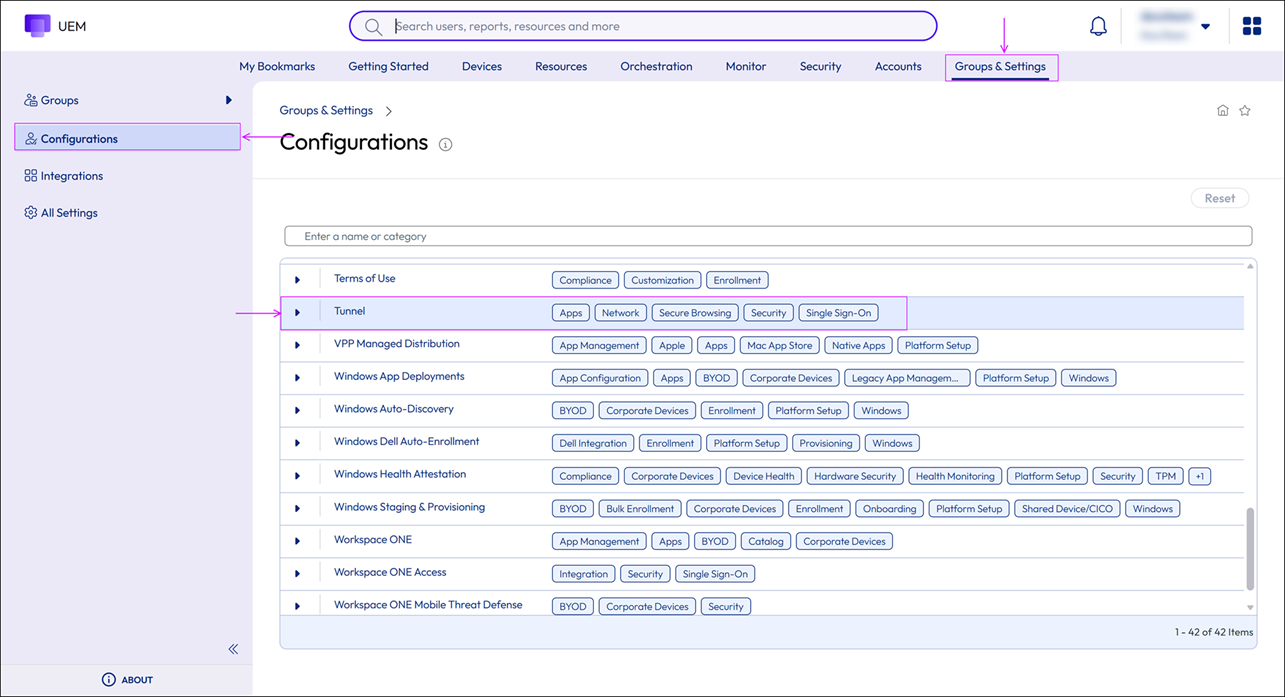Click the info icon beside Configurations title

point(446,144)
